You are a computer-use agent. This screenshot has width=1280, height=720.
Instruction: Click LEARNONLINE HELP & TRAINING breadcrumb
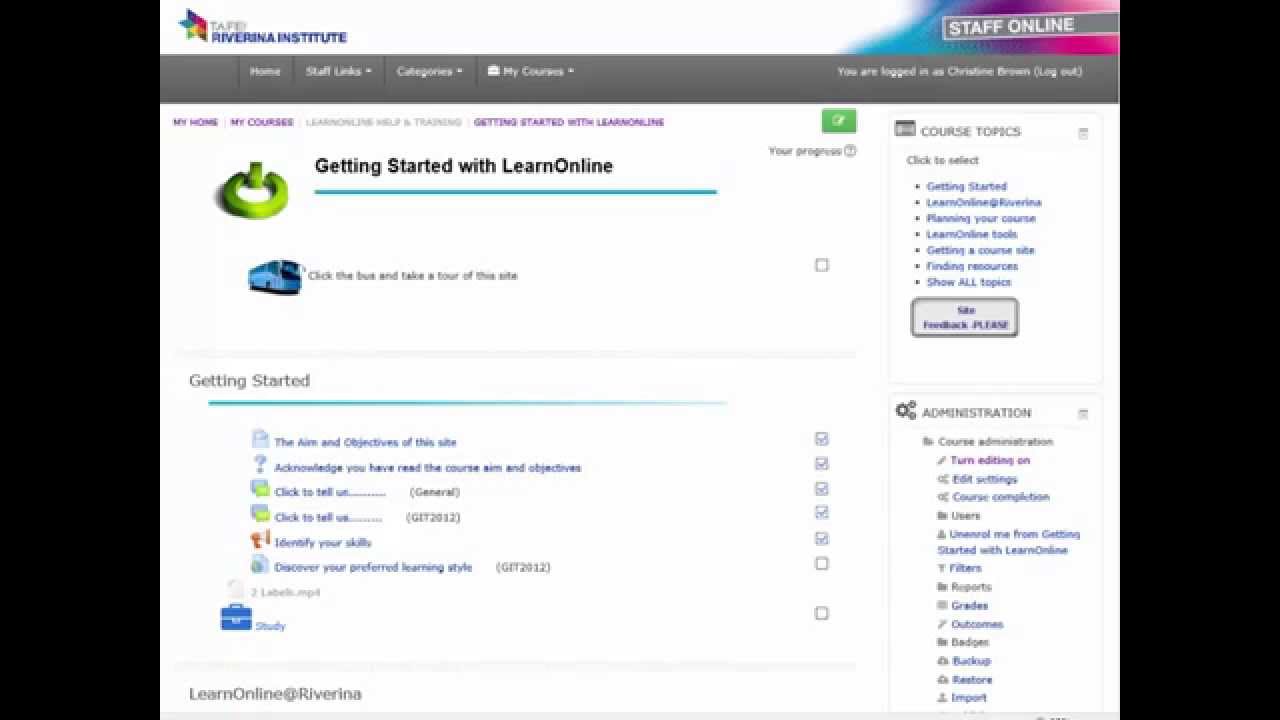(384, 122)
